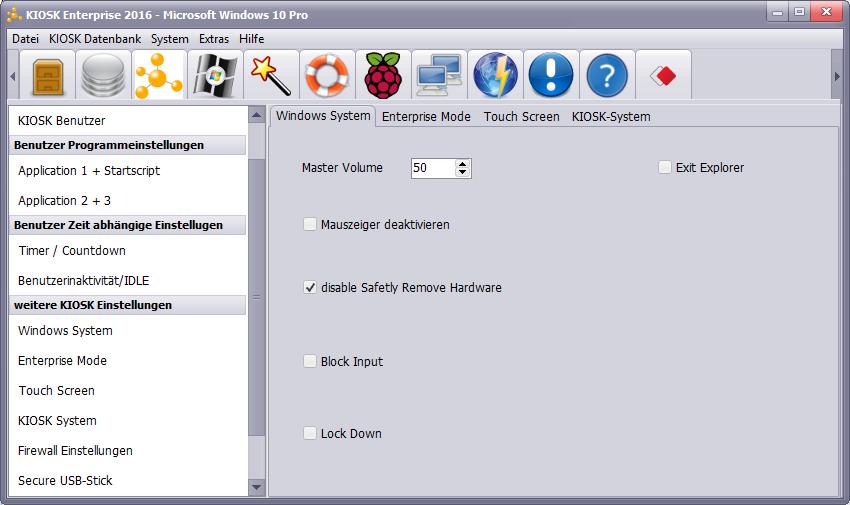Click the lifebuoy support icon
Screen dimensions: 850x505
(x=327, y=75)
